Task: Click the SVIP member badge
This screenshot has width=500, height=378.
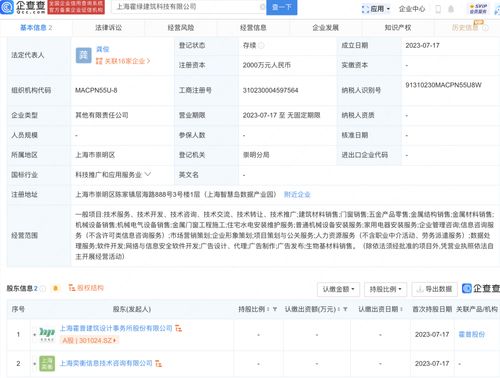Action: (478, 9)
